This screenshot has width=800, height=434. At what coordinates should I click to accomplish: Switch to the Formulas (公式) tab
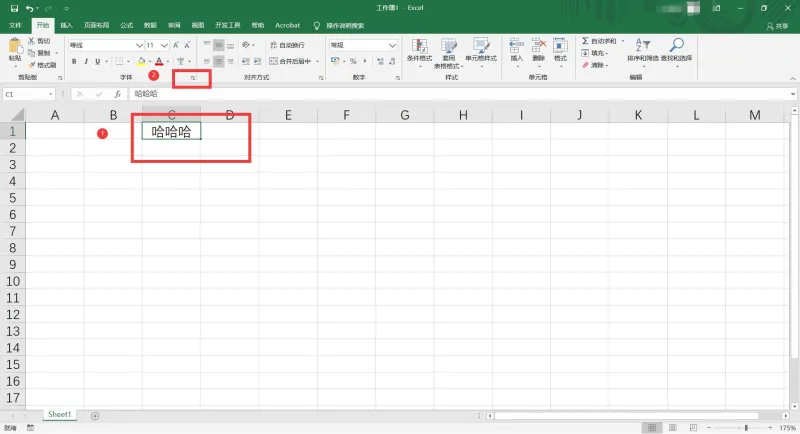pyautogui.click(x=126, y=25)
